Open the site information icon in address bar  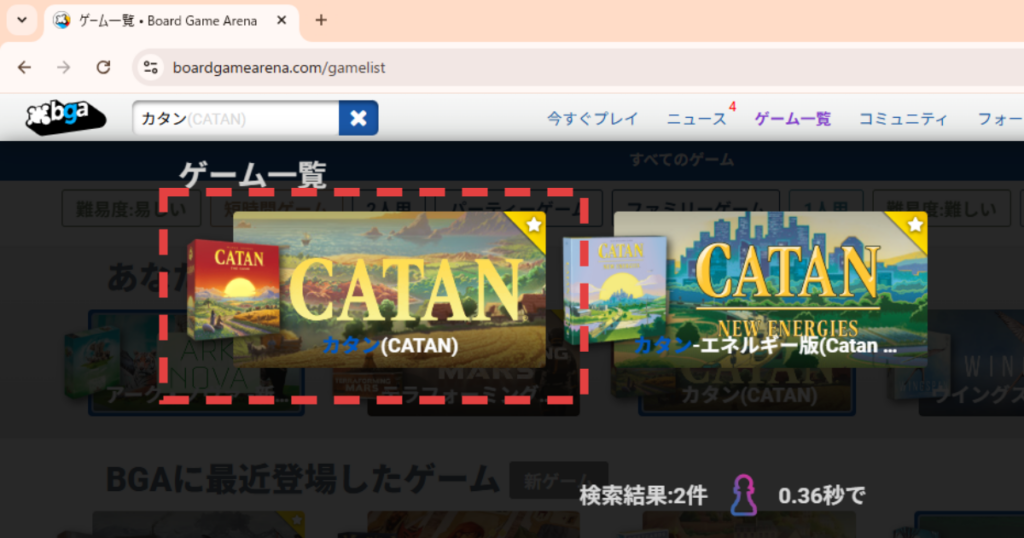(151, 67)
